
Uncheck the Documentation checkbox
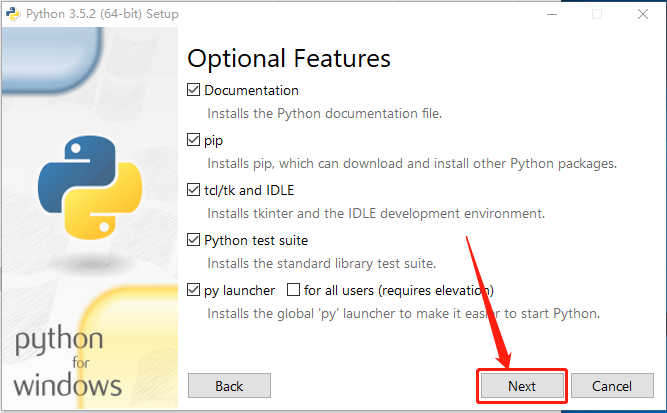point(194,90)
